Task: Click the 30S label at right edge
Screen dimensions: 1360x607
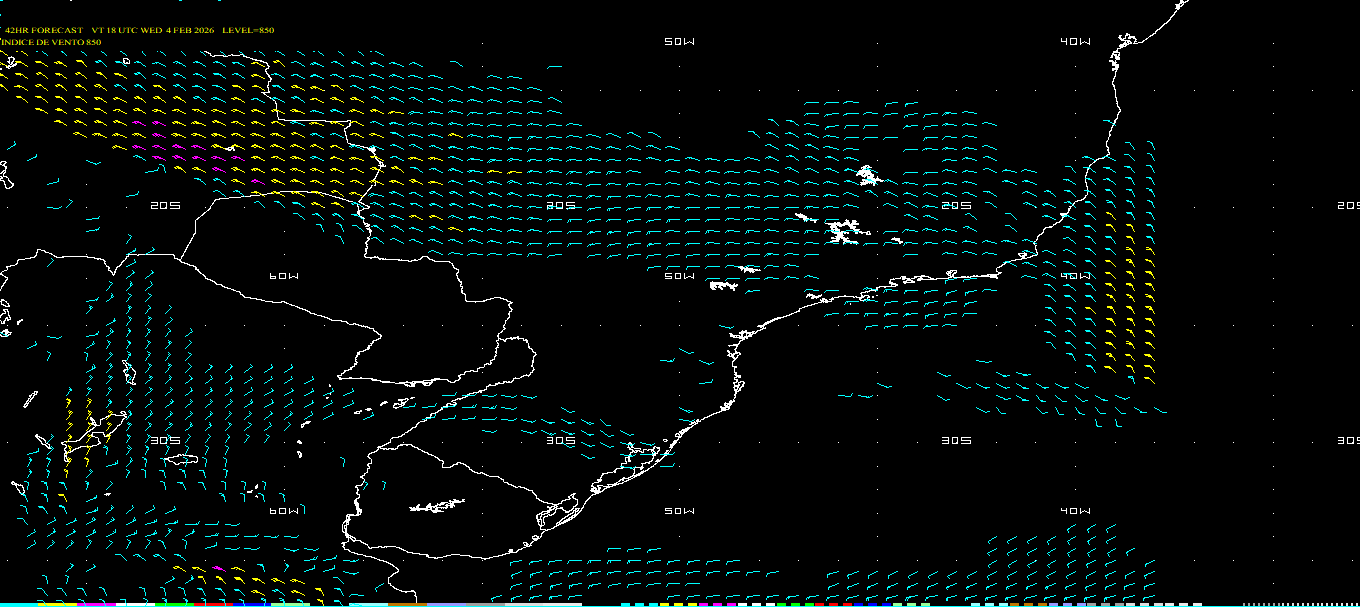Action: pos(1348,440)
